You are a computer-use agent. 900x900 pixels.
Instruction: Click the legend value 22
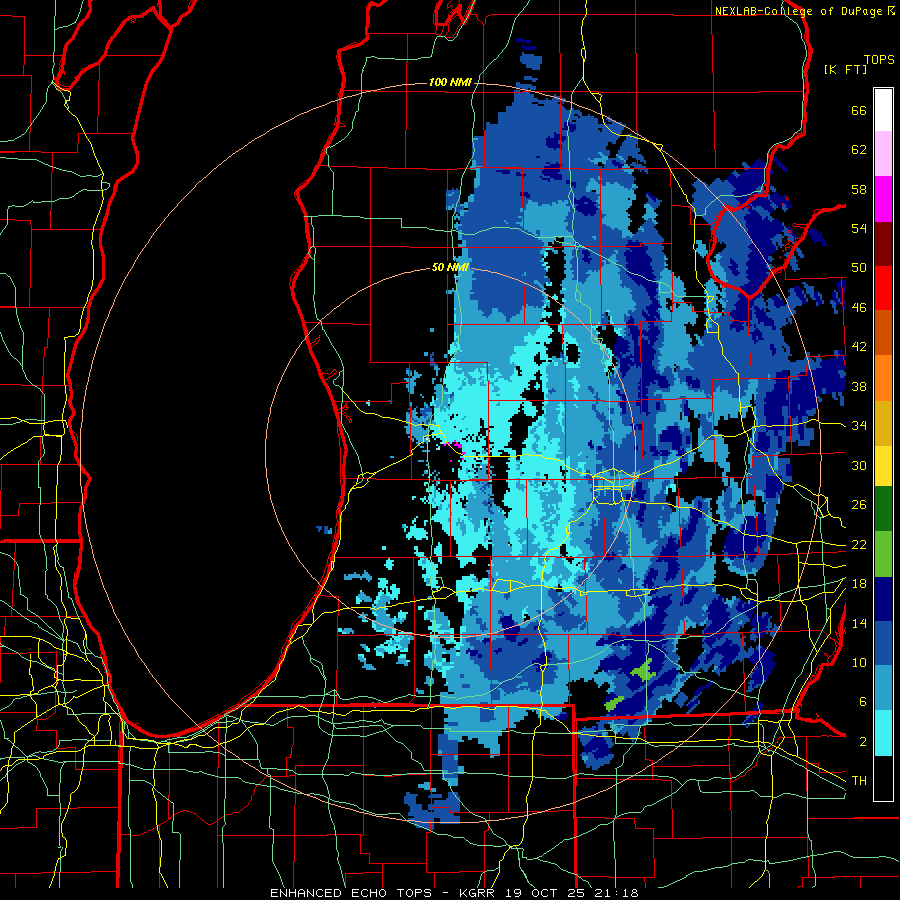tap(859, 544)
